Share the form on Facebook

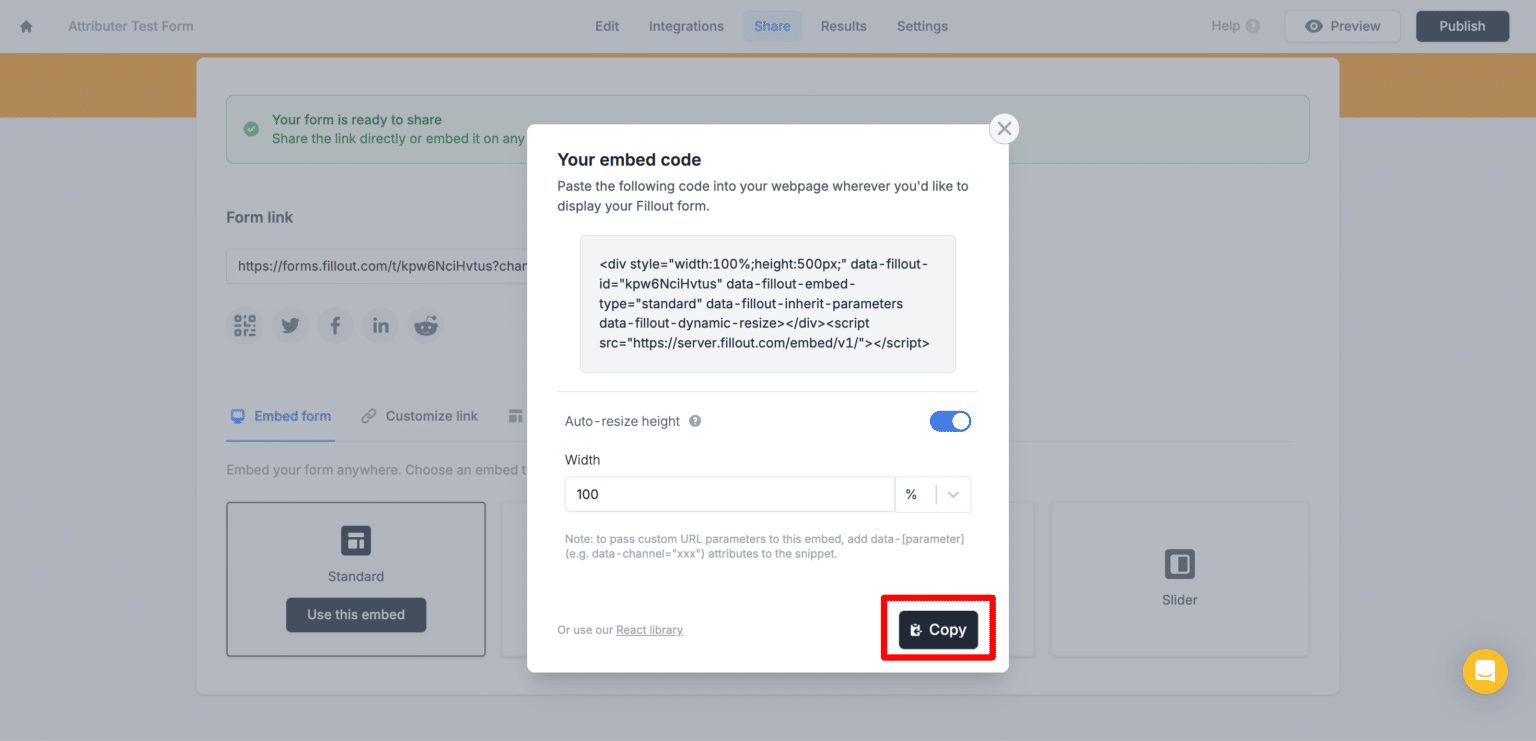(x=335, y=325)
